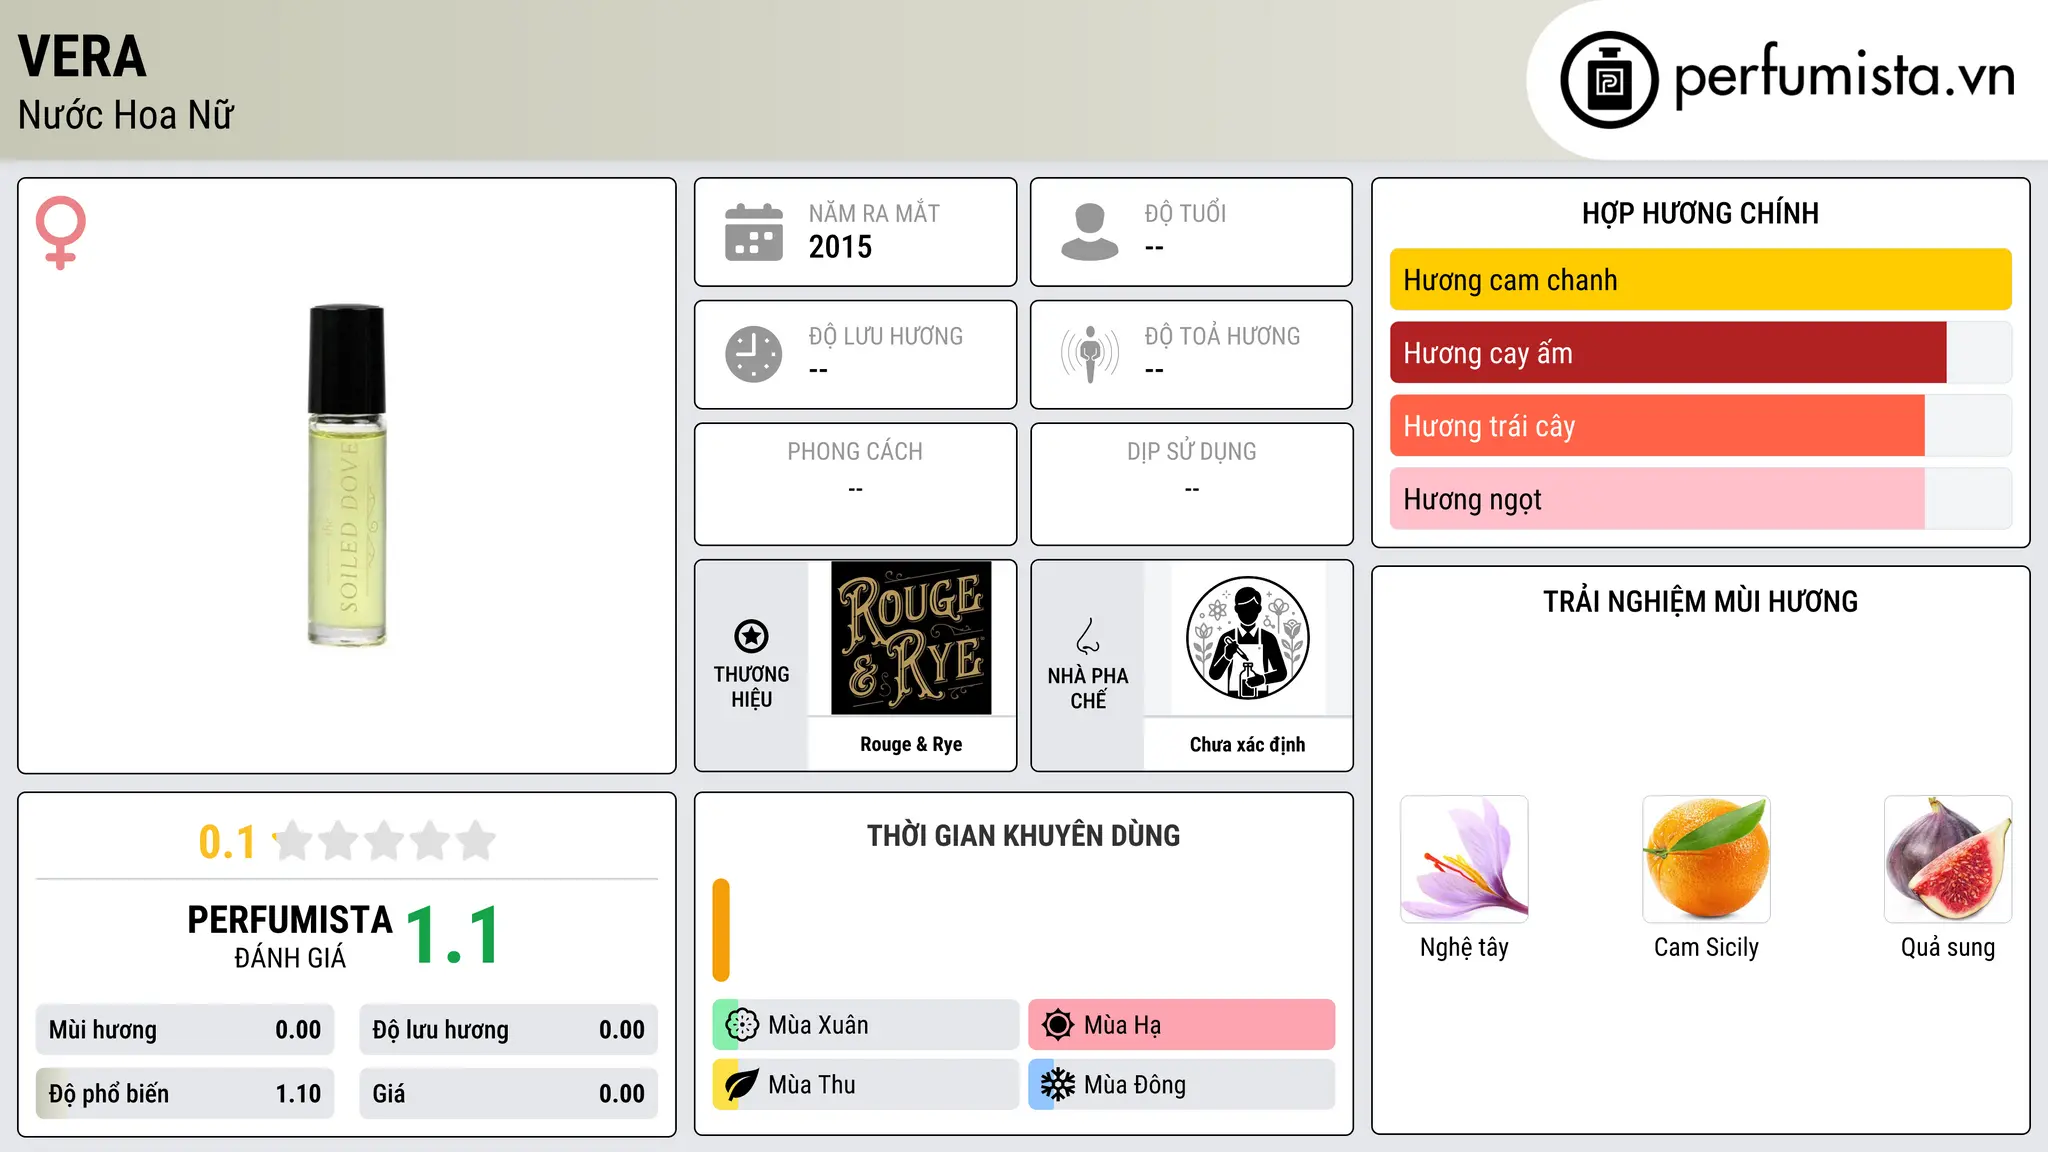Image resolution: width=2048 pixels, height=1152 pixels.
Task: Click the ĐỘ TUỔI label
Action: tap(1185, 214)
